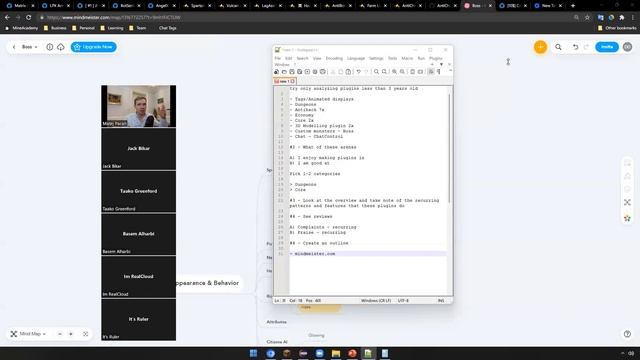Go back using the MindMeister back chevron
The width and height of the screenshot is (640, 360).
pyautogui.click(x=14, y=47)
